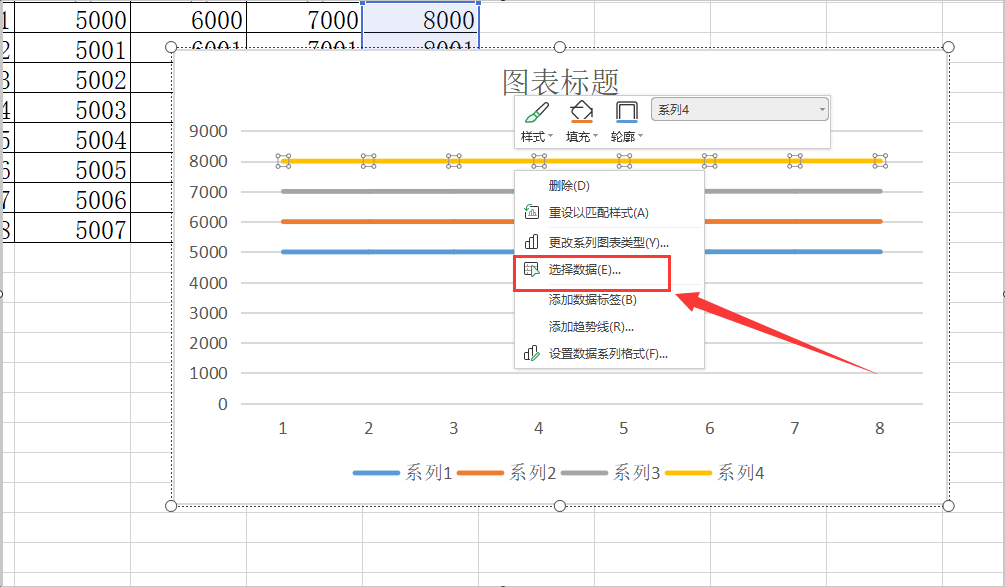Screen dimensions: 1005x587
Task: Click the top-left chart resize handle
Action: tap(170, 47)
